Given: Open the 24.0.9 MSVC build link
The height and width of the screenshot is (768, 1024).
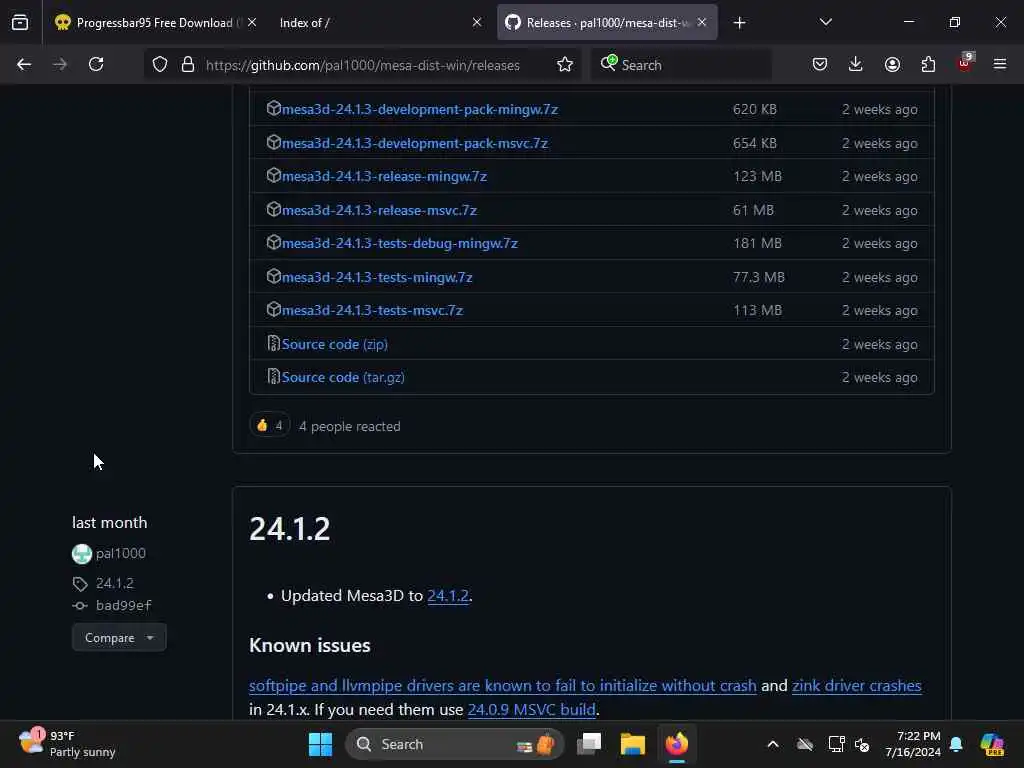Looking at the screenshot, I should [532, 709].
